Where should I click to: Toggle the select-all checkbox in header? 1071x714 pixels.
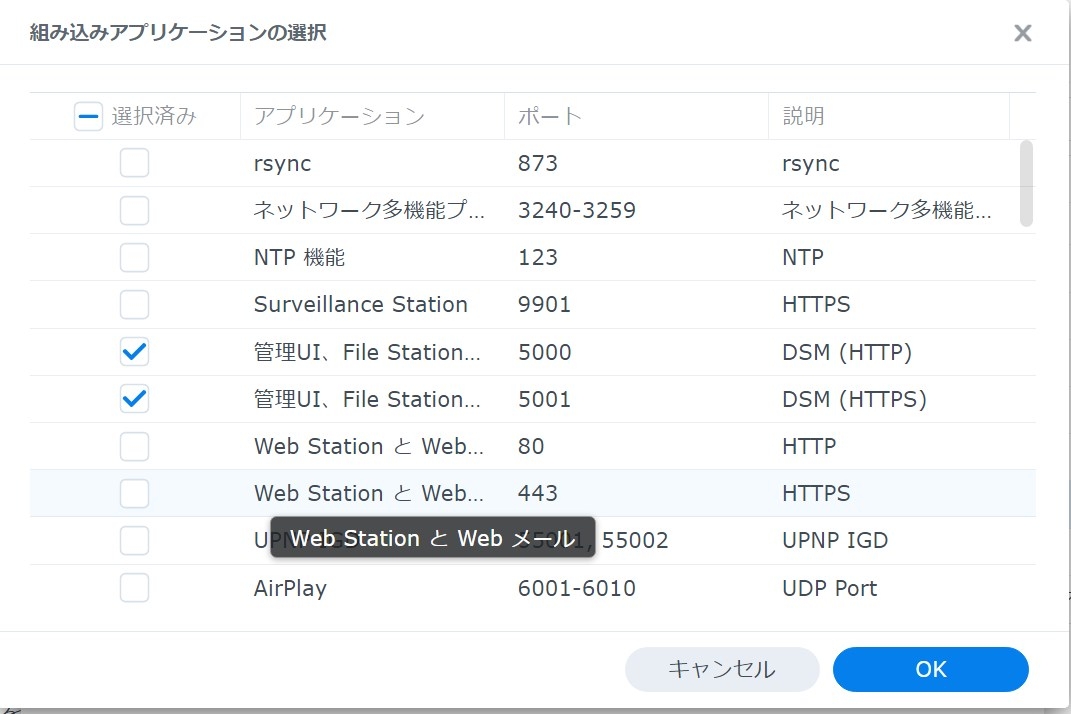tap(89, 117)
